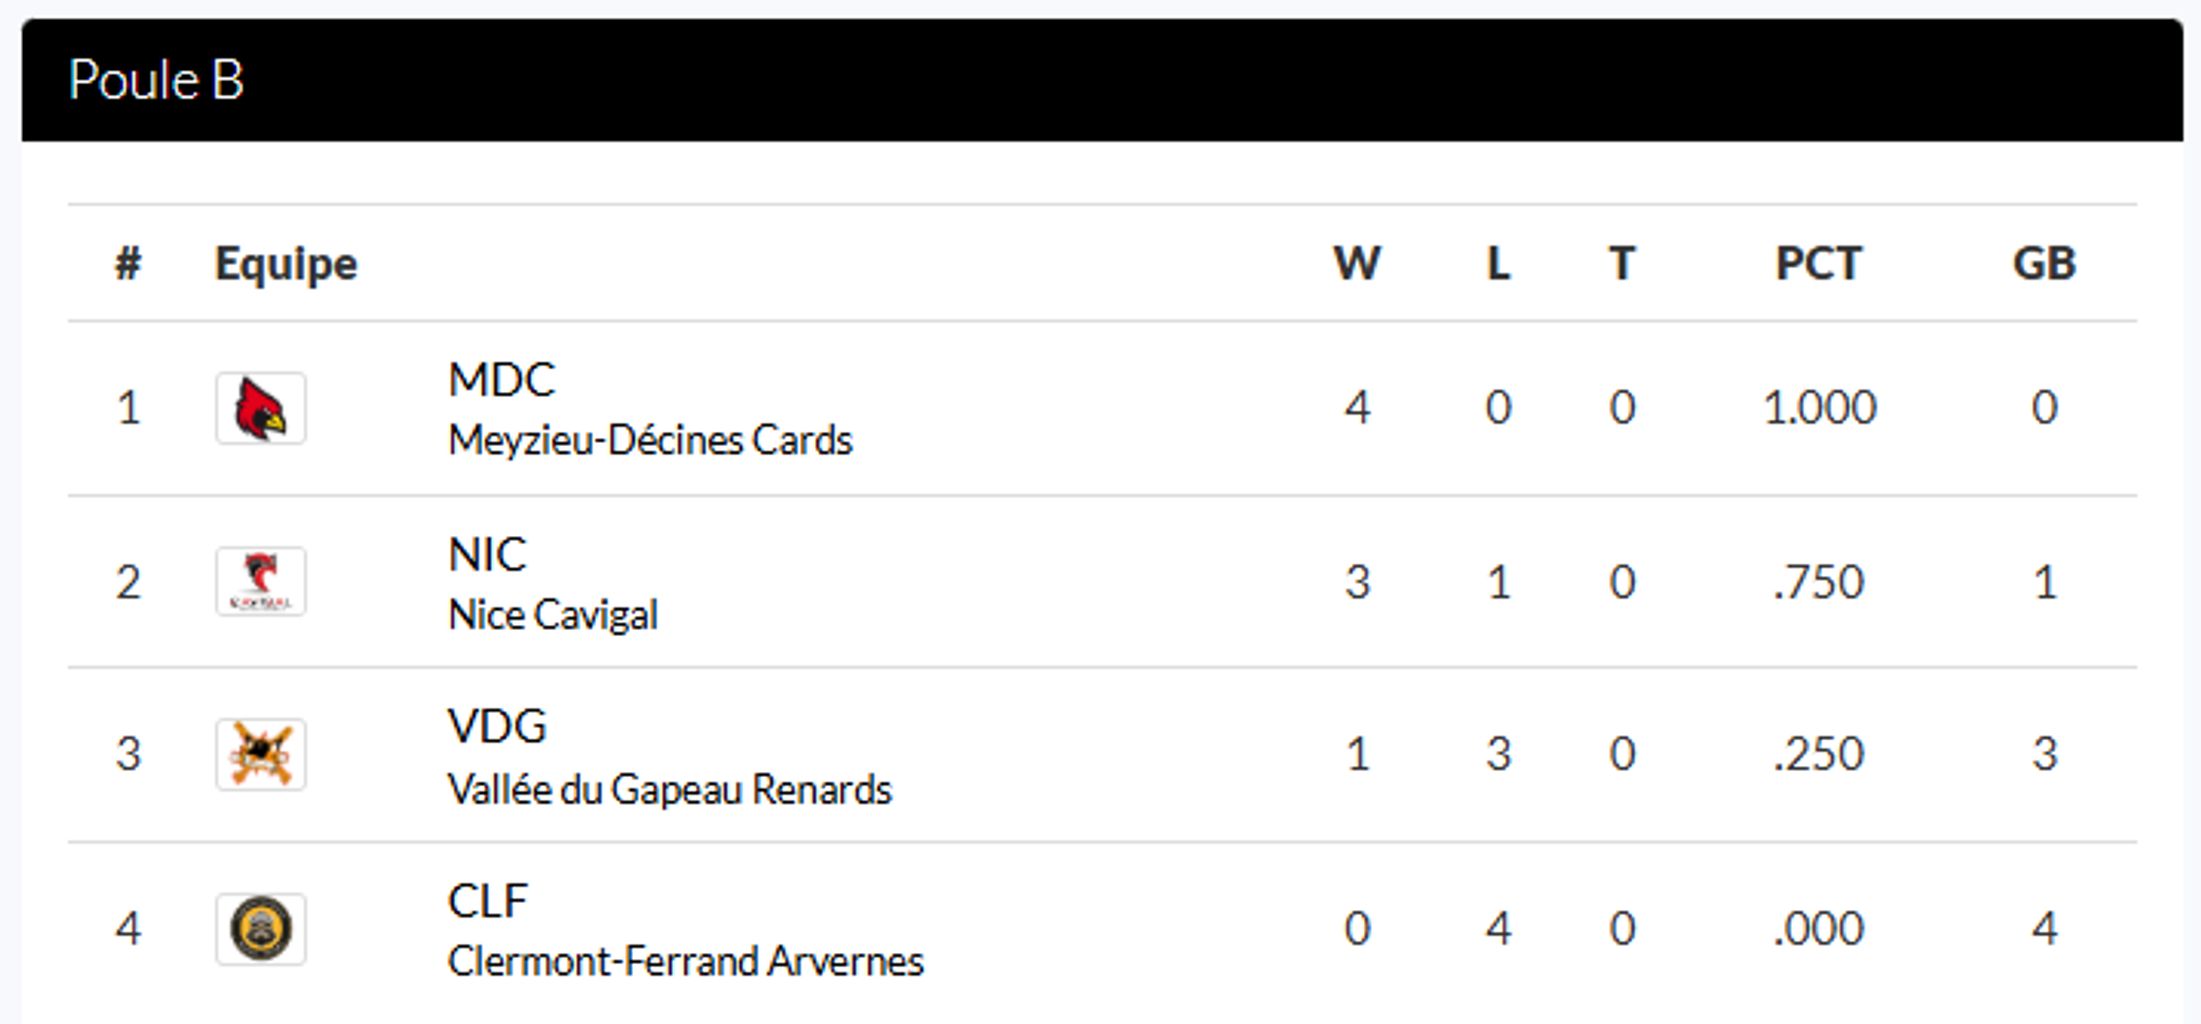2201x1024 pixels.
Task: Click the Equipe column header
Action: click(286, 264)
